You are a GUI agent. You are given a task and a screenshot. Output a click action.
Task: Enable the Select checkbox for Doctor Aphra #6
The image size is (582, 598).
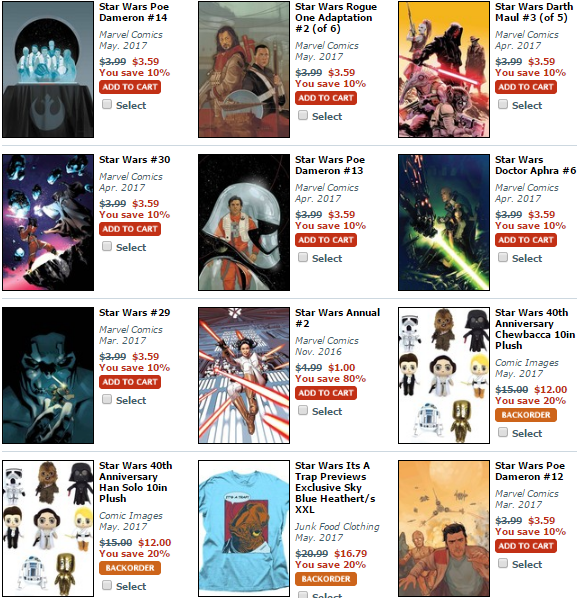pos(503,257)
